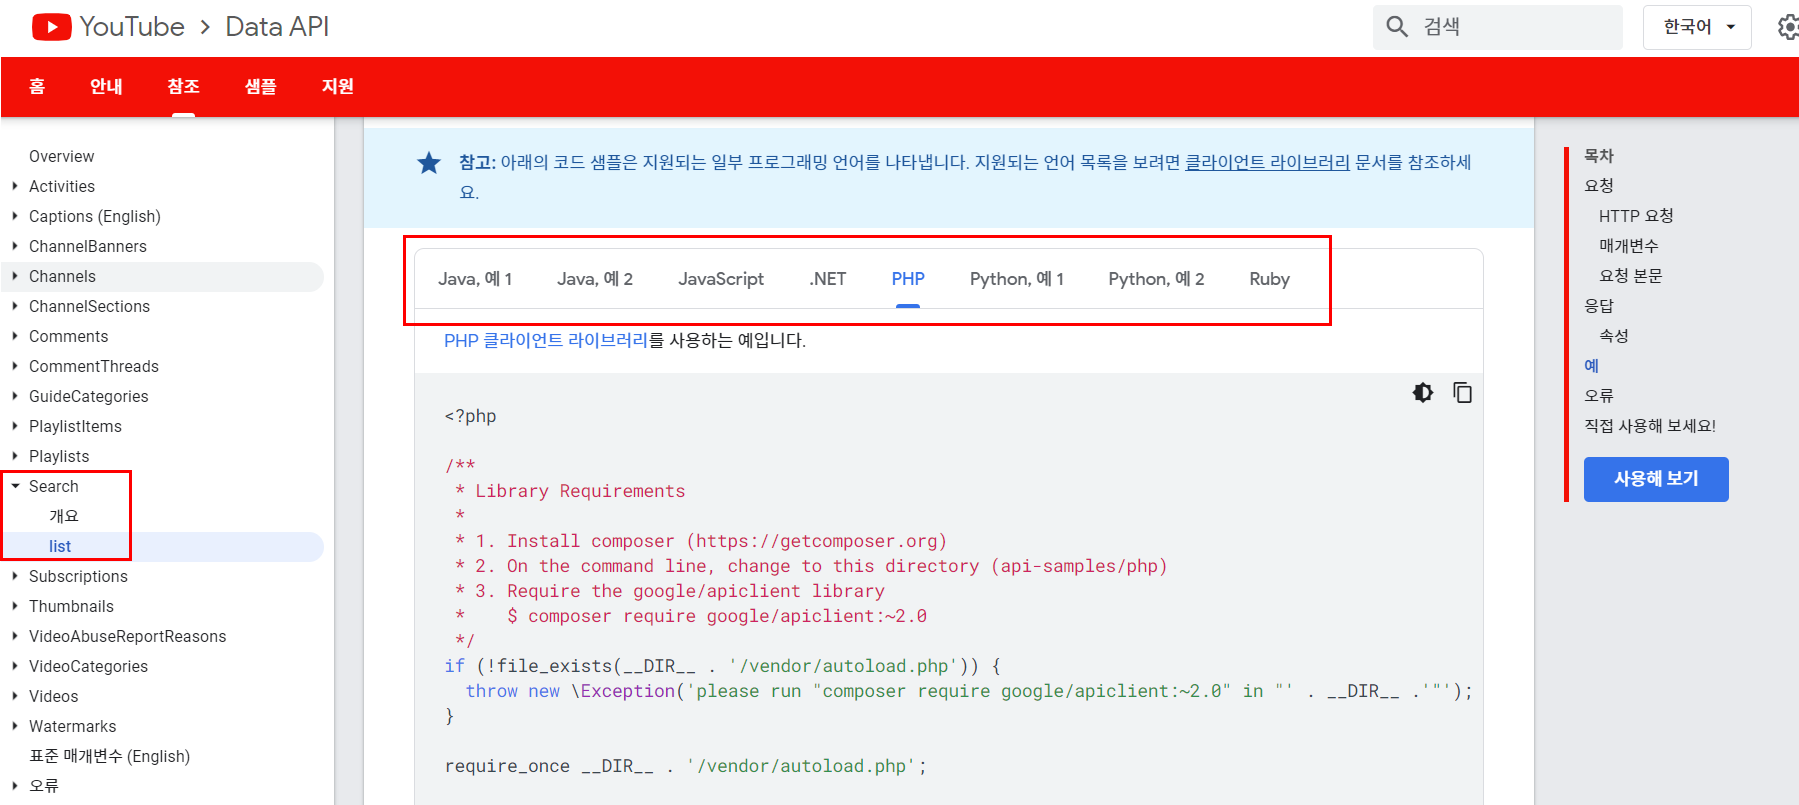
Task: Open VideoCategories in sidebar
Action: (88, 667)
